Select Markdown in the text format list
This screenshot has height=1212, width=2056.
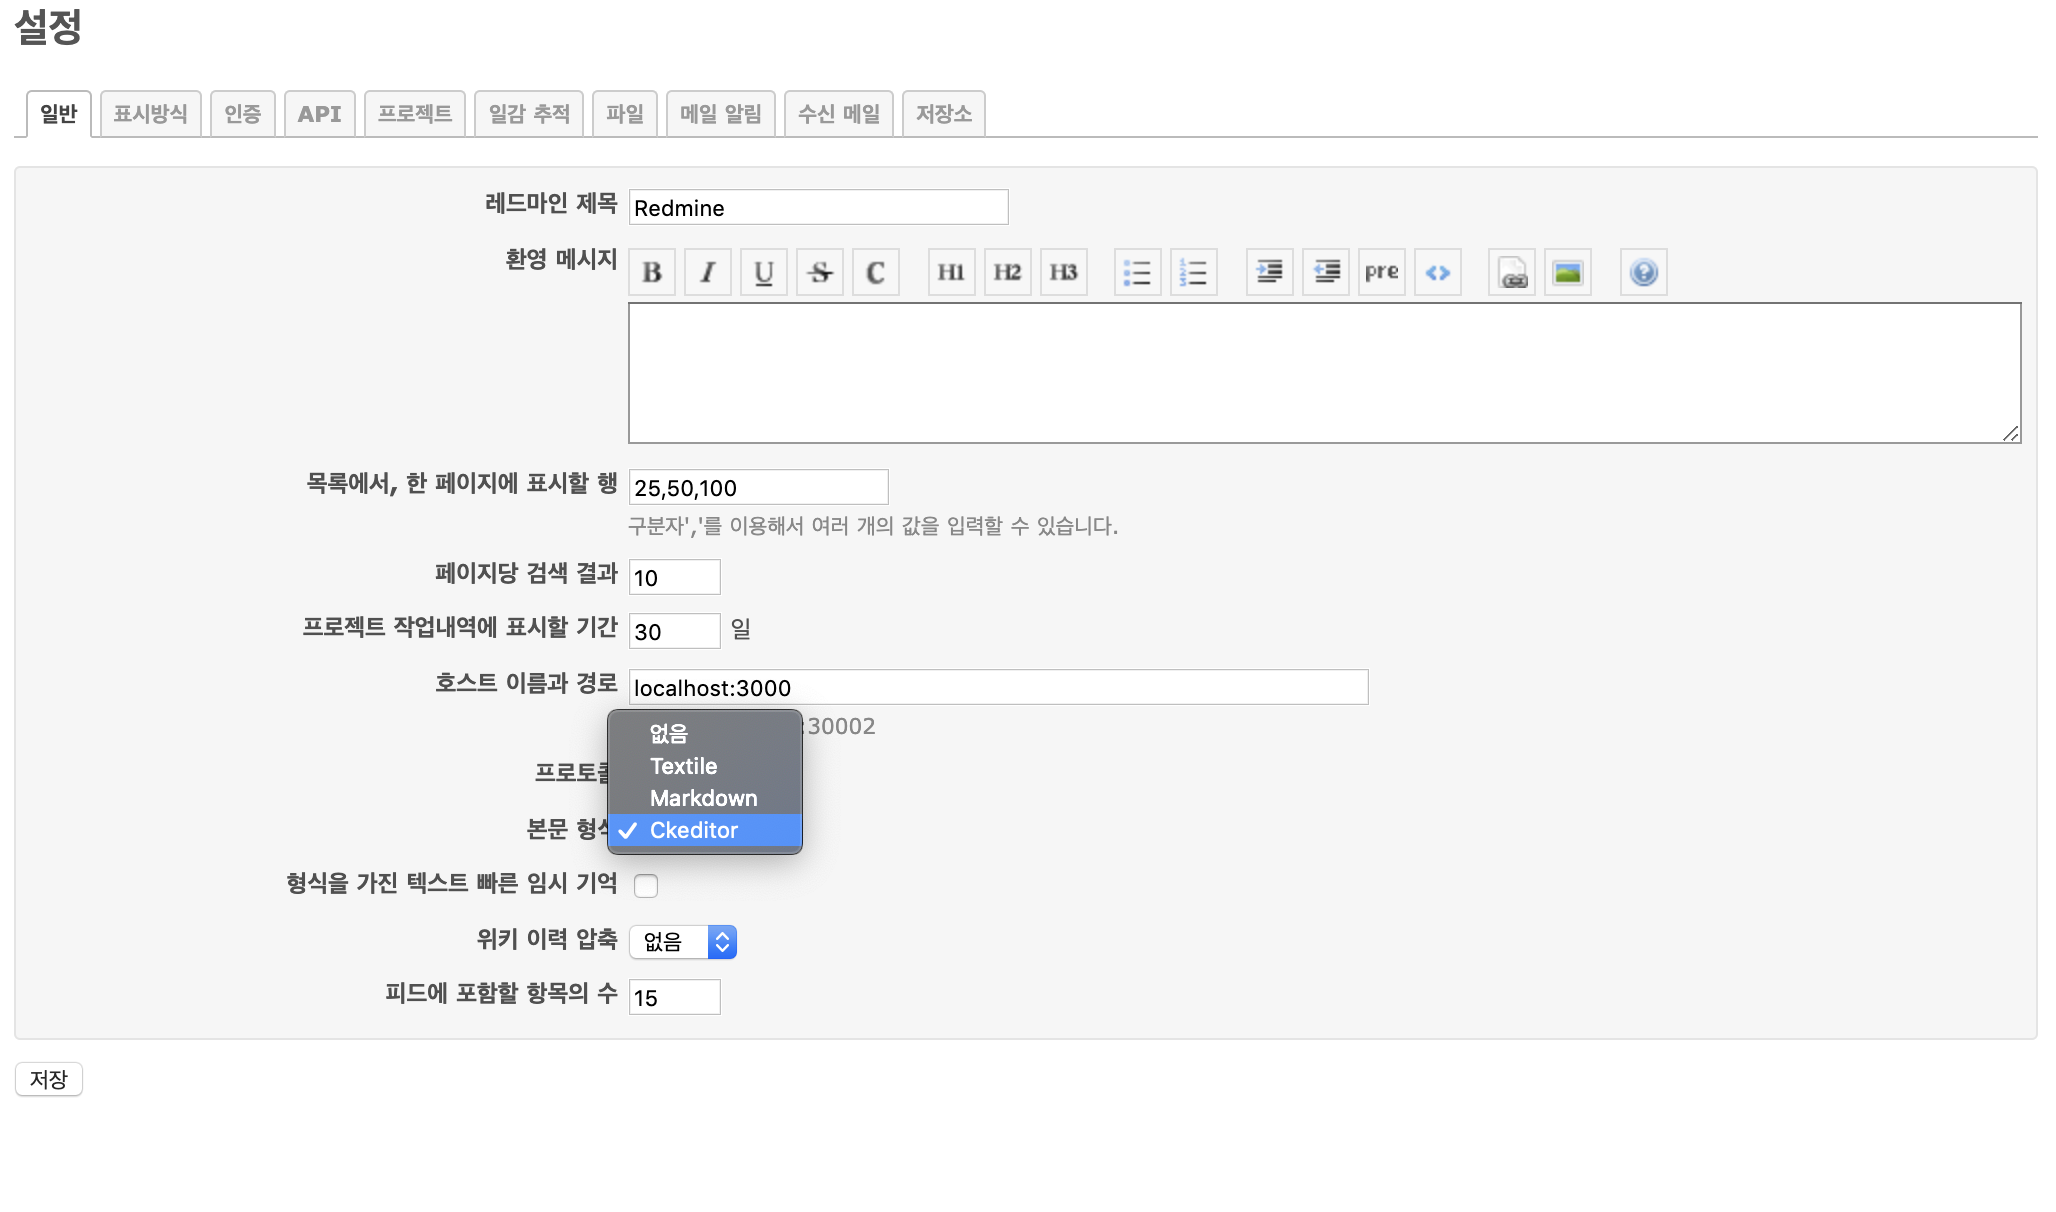coord(704,798)
